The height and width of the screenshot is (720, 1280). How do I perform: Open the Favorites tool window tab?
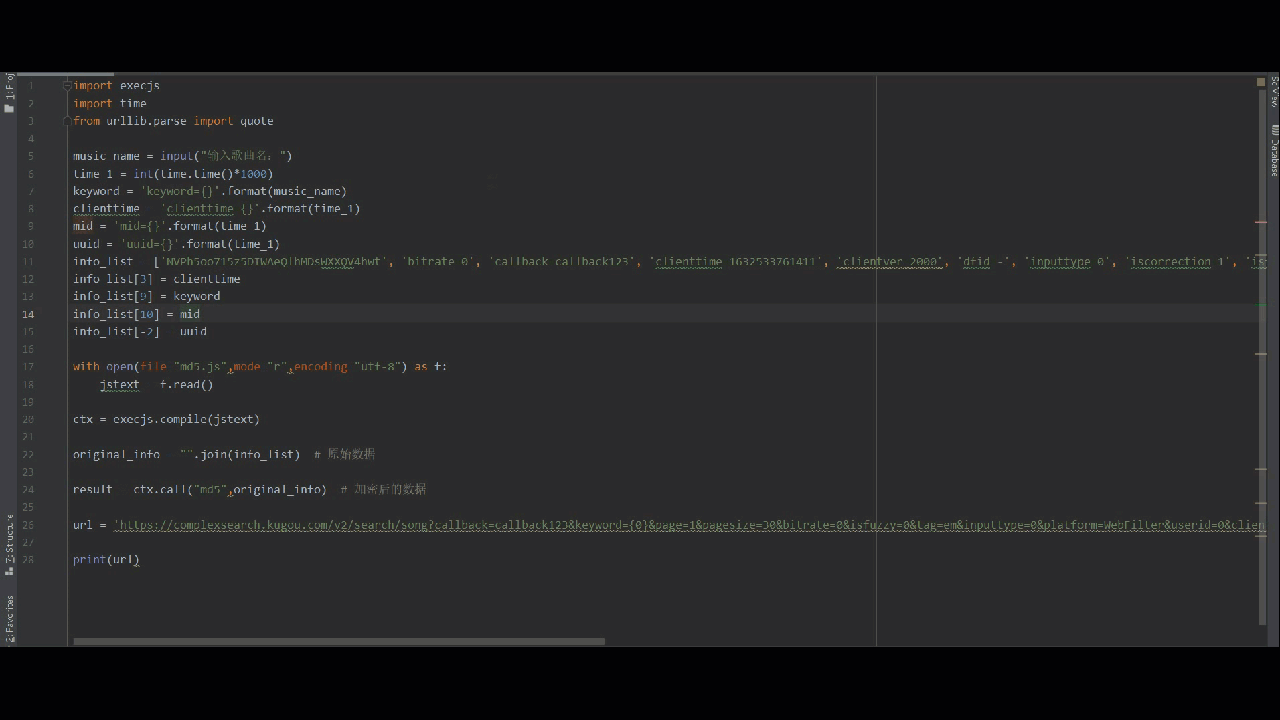click(9, 619)
